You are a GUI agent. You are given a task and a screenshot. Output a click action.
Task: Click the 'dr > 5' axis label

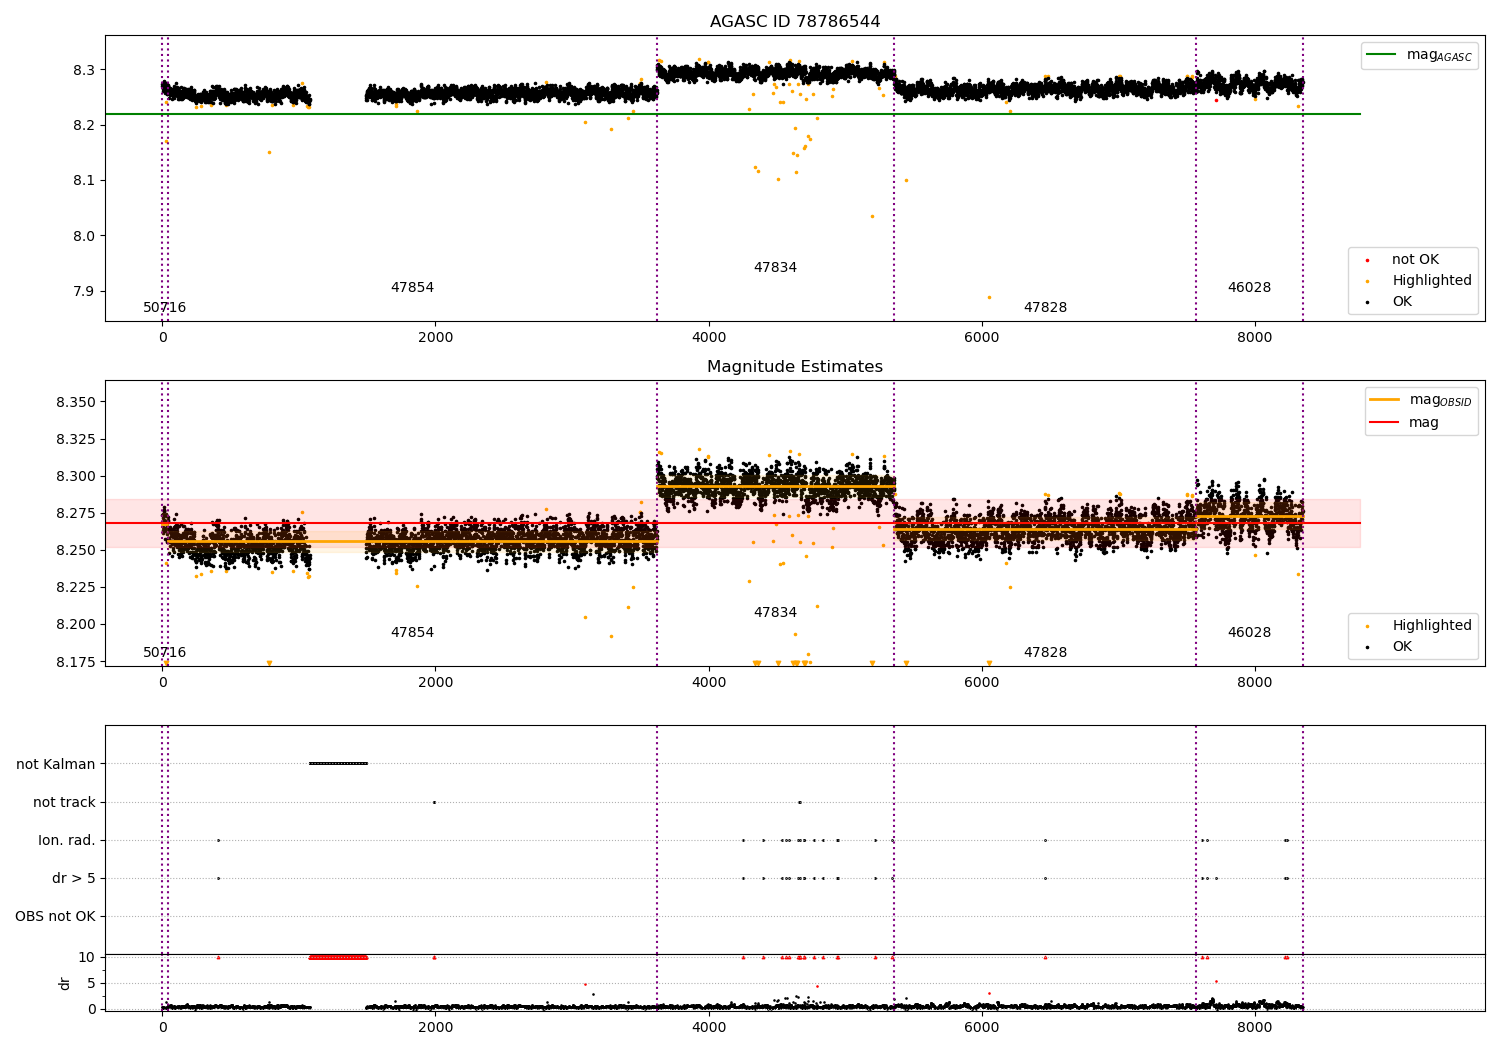(x=74, y=878)
